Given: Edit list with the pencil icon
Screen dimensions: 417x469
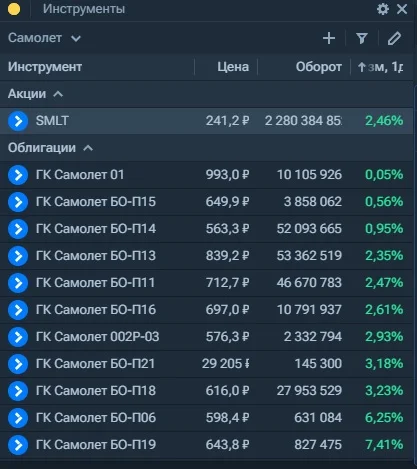Looking at the screenshot, I should tap(394, 38).
